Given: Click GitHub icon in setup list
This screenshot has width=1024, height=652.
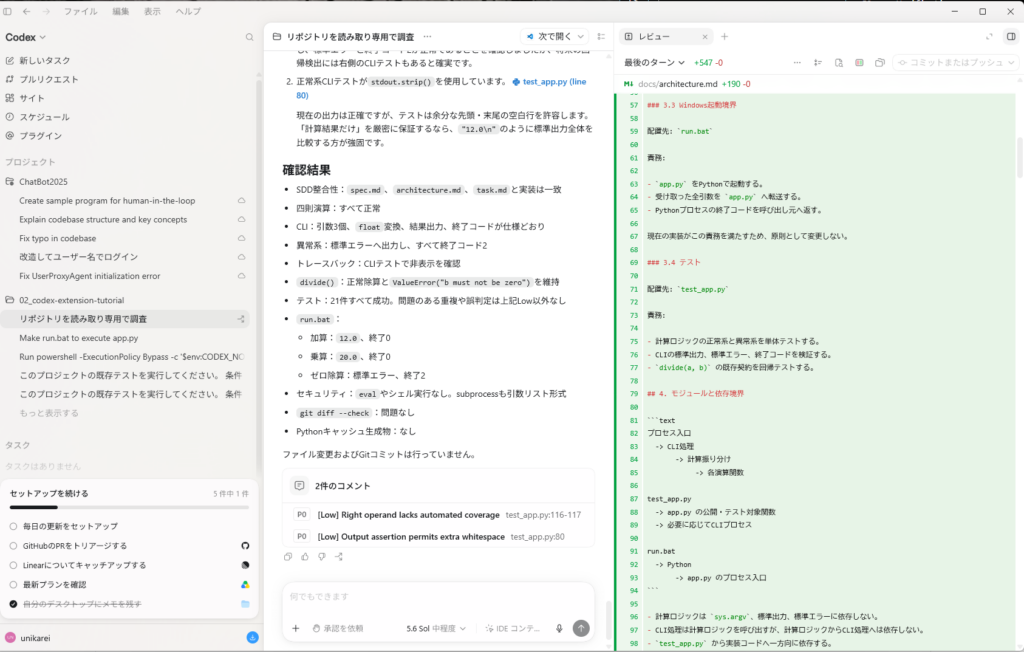Looking at the screenshot, I should (245, 546).
